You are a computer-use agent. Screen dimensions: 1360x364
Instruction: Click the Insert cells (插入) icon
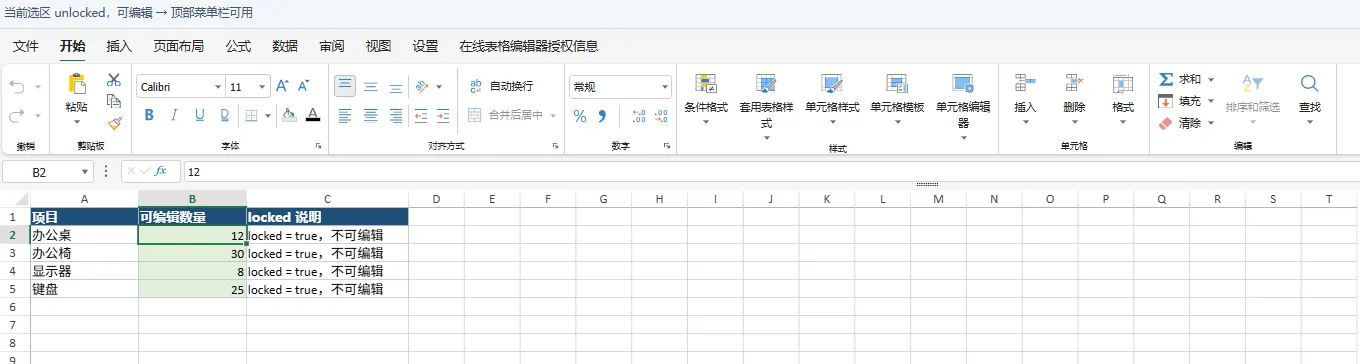pyautogui.click(x=1025, y=84)
